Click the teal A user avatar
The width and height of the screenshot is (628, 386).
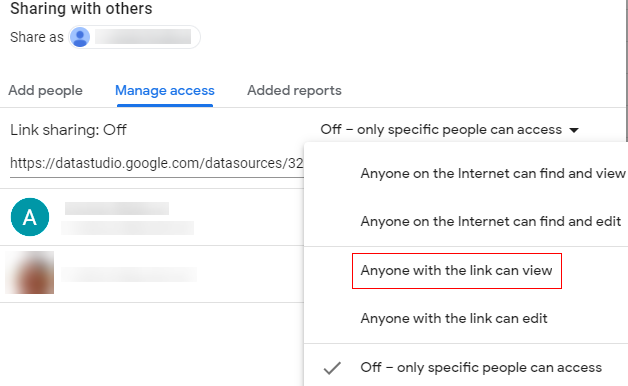pyautogui.click(x=30, y=217)
